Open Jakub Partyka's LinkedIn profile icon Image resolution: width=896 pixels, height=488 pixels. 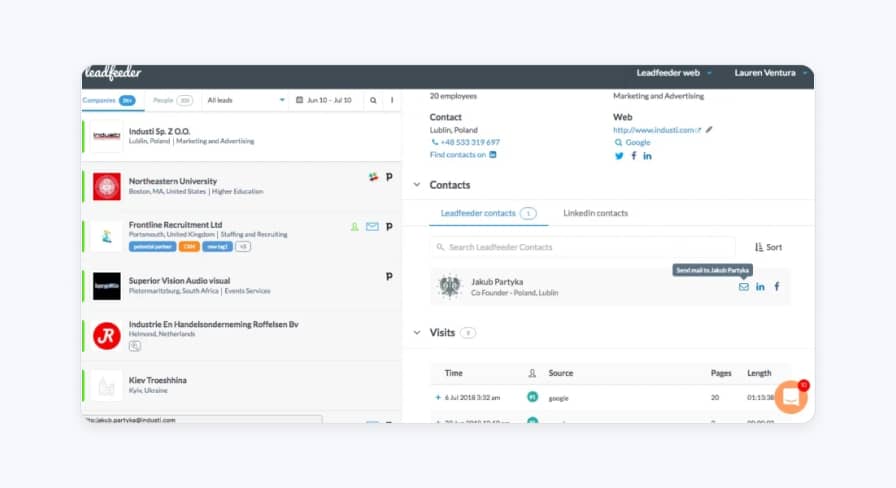tap(760, 287)
